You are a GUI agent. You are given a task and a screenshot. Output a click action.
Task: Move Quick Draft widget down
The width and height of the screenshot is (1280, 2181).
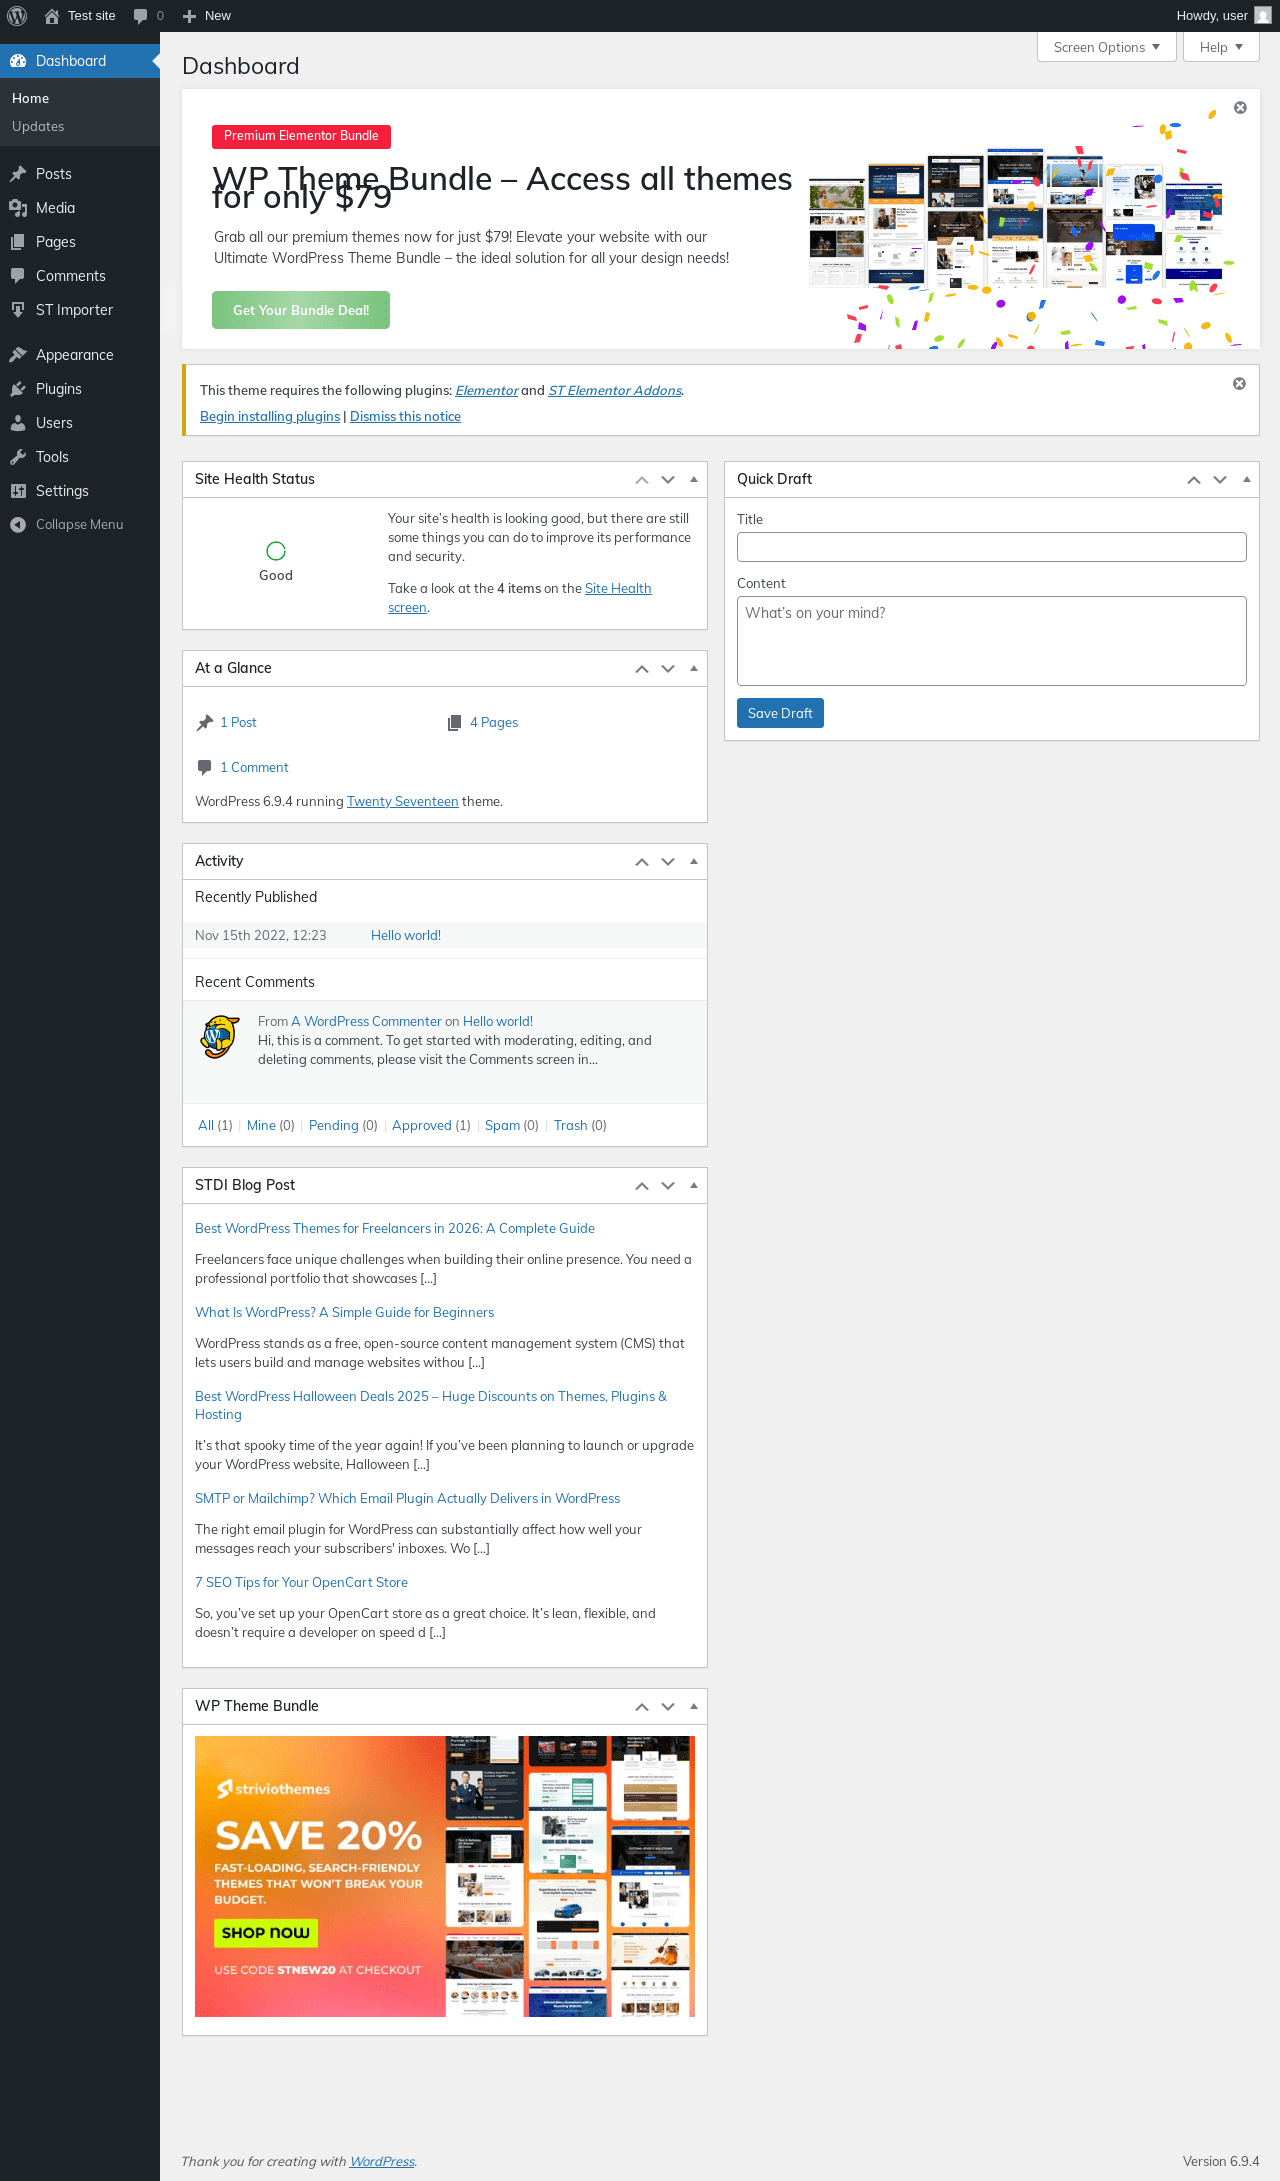(x=1220, y=480)
